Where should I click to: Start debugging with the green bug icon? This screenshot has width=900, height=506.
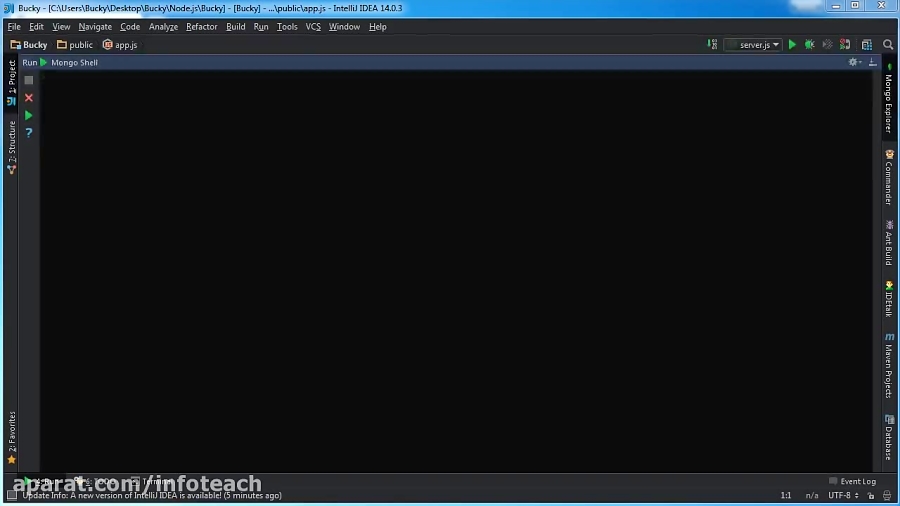809,45
